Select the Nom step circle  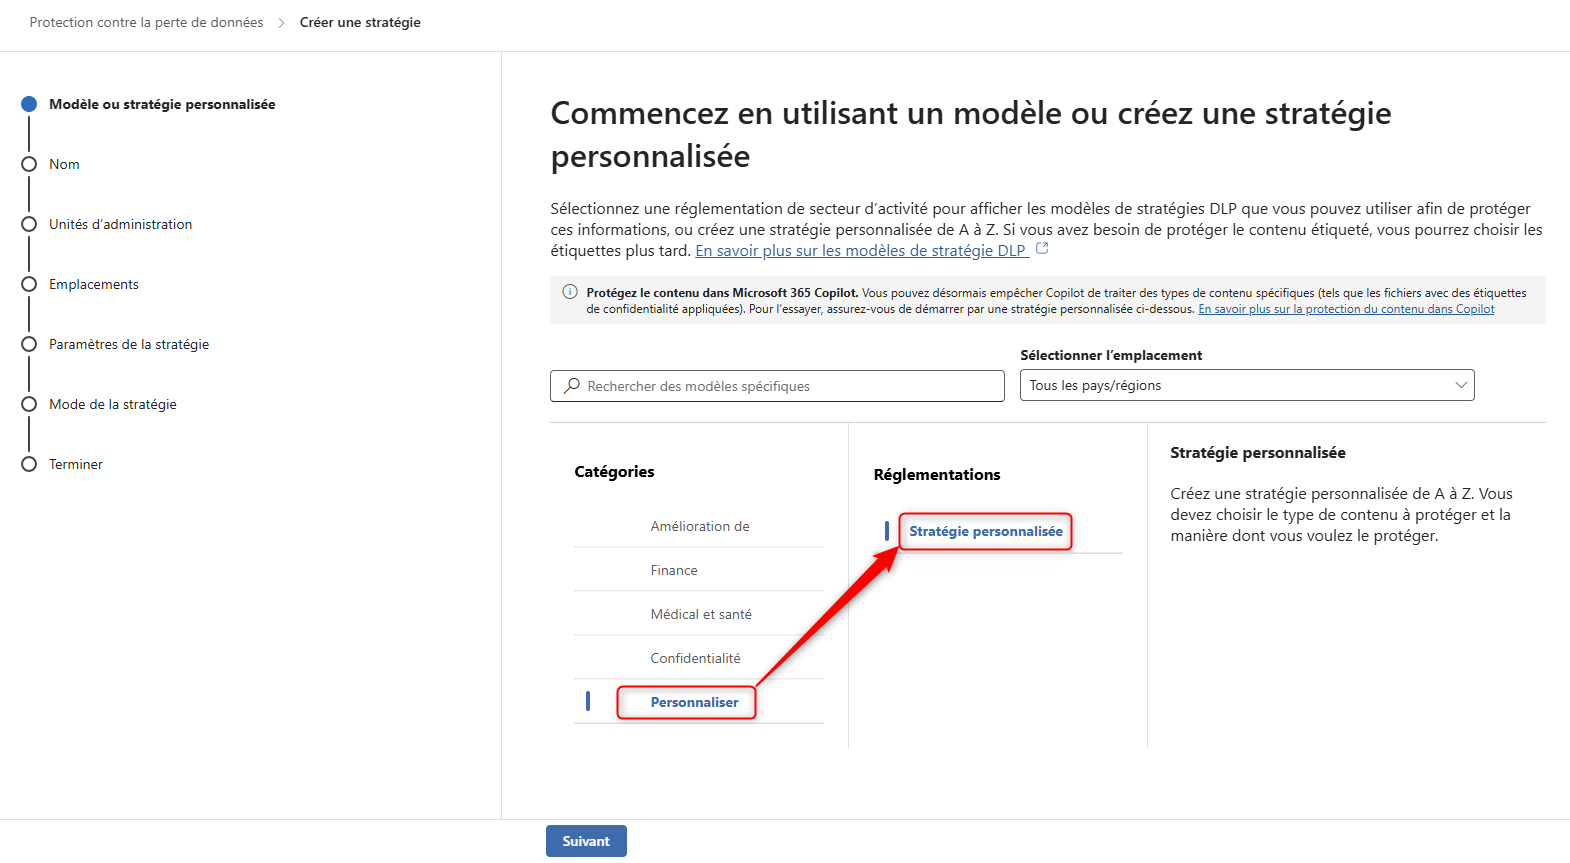click(29, 164)
